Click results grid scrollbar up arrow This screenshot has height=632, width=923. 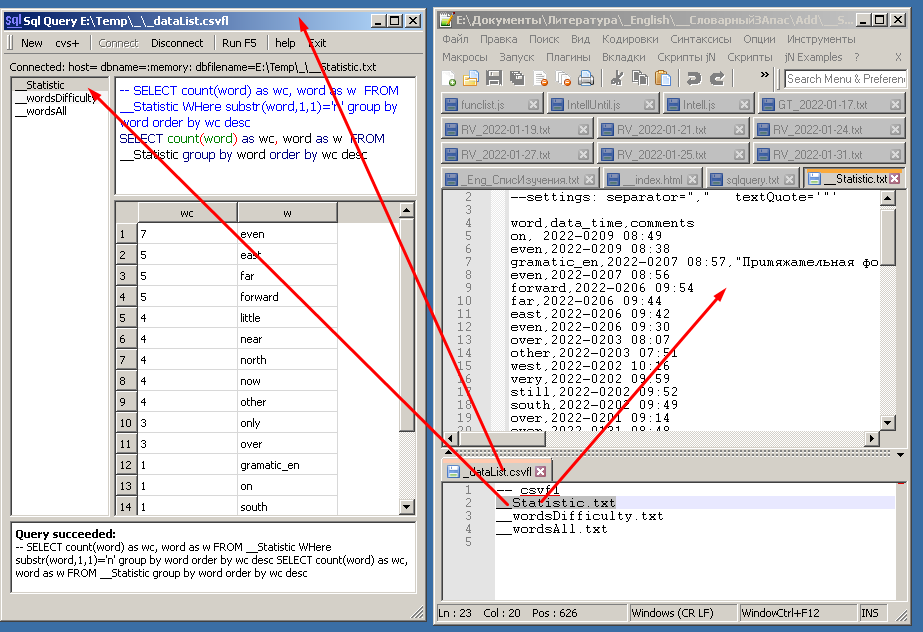pos(407,210)
